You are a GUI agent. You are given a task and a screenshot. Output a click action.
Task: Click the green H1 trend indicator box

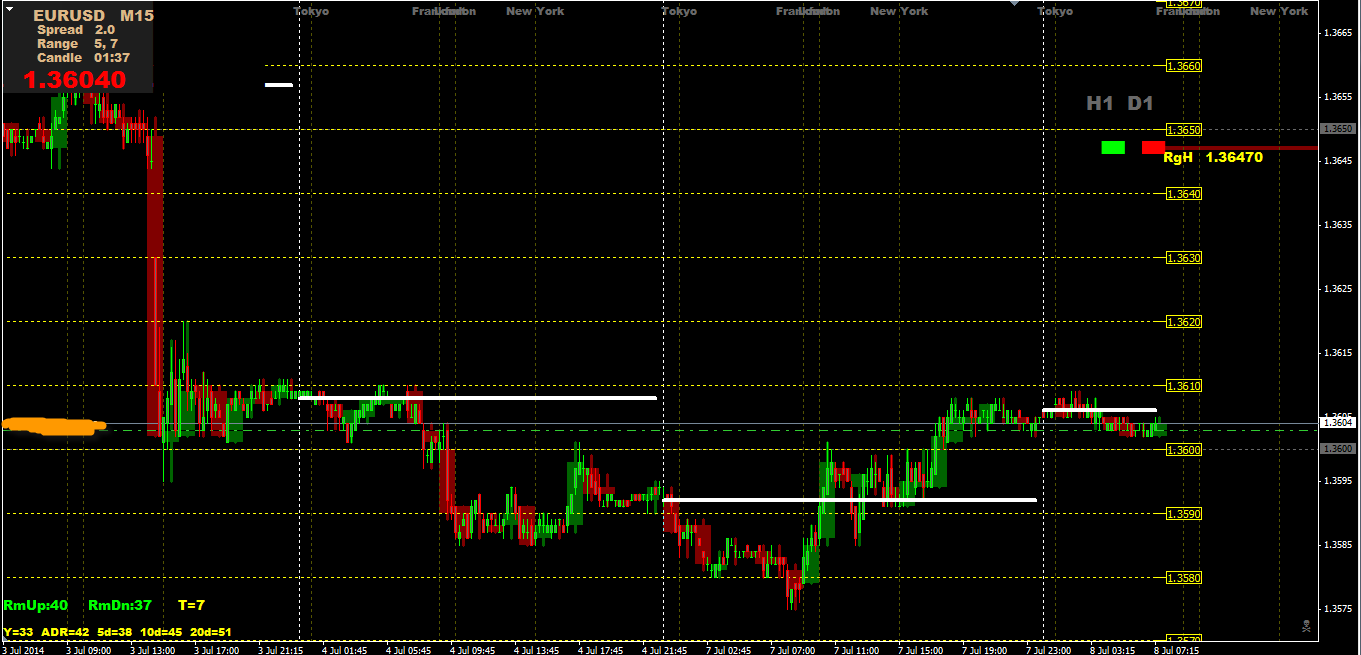[x=1113, y=147]
